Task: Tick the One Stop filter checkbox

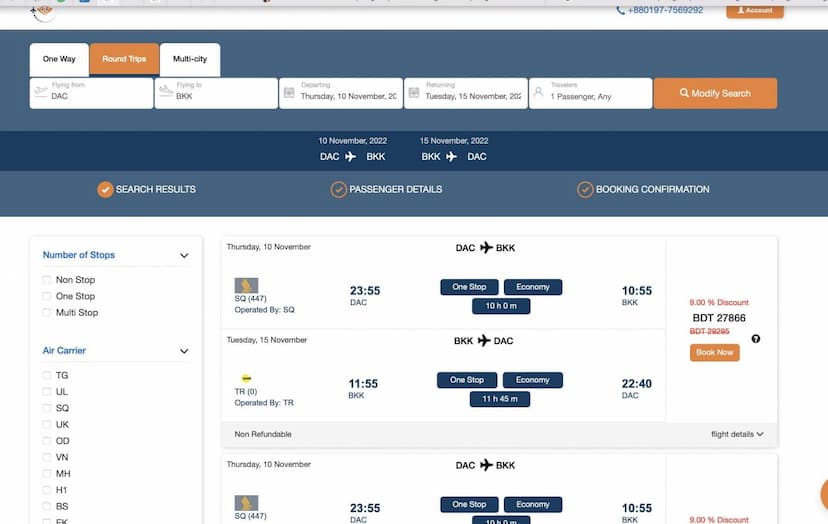Action: click(x=47, y=296)
